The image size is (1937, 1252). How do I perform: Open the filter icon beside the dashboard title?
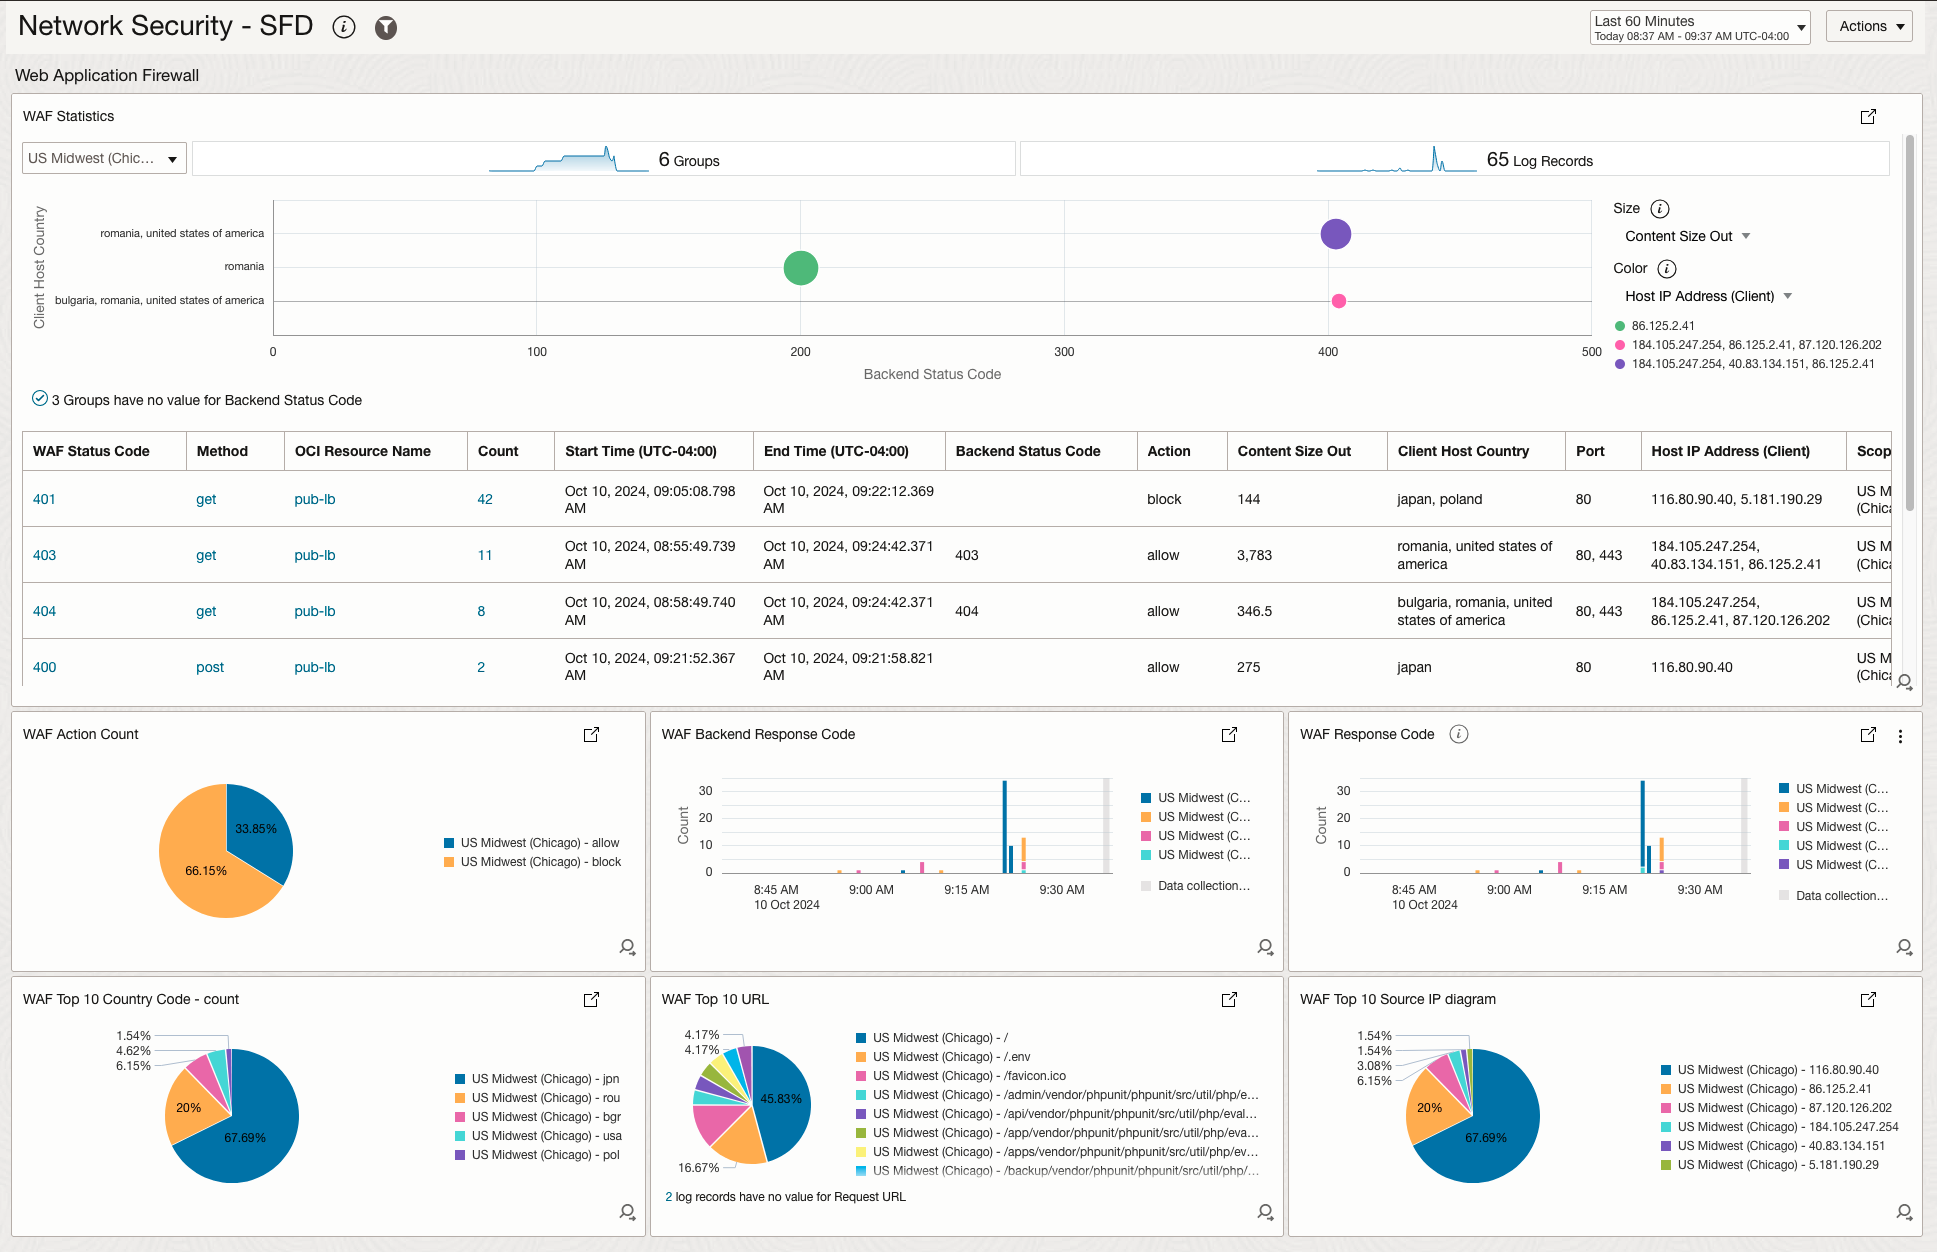coord(385,27)
